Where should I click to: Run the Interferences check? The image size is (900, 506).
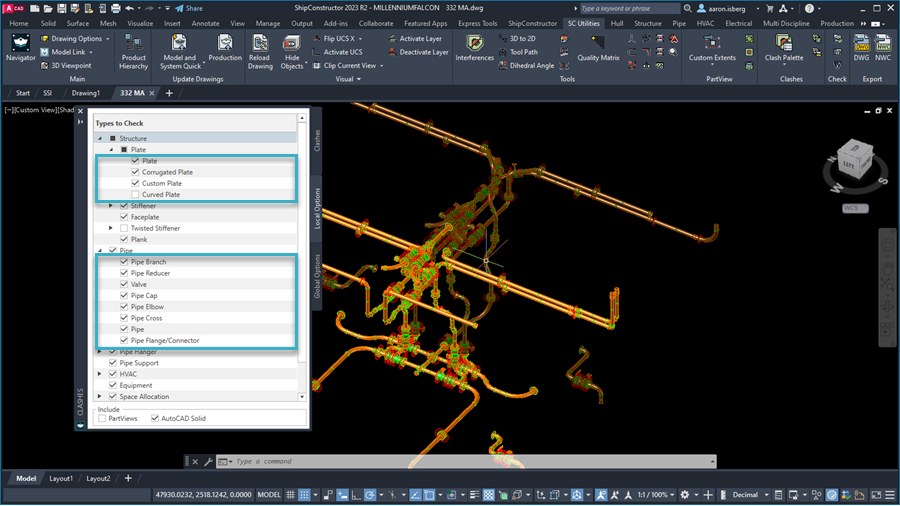(474, 48)
